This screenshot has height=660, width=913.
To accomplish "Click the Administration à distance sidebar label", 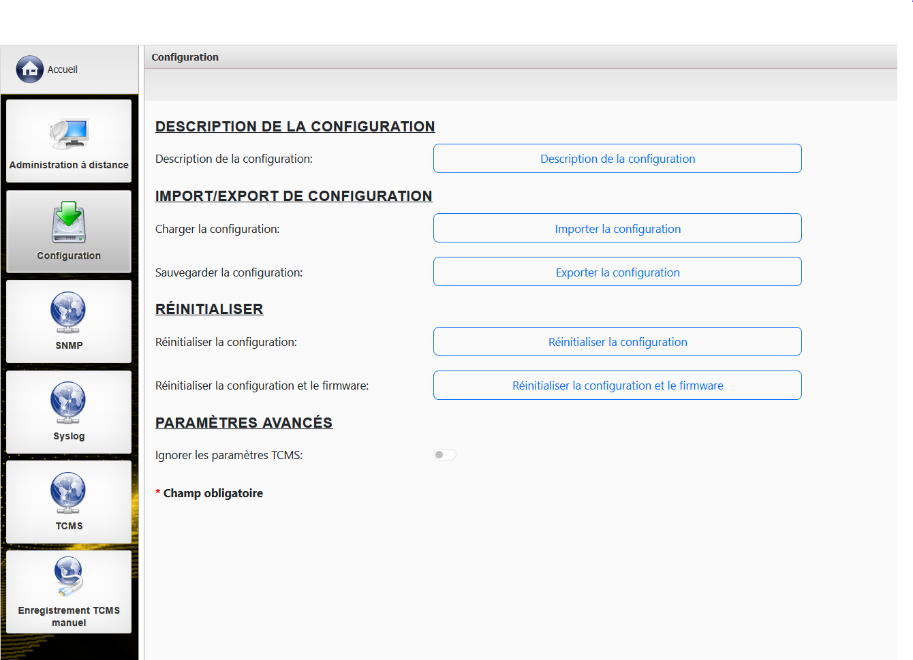I will pos(69,165).
